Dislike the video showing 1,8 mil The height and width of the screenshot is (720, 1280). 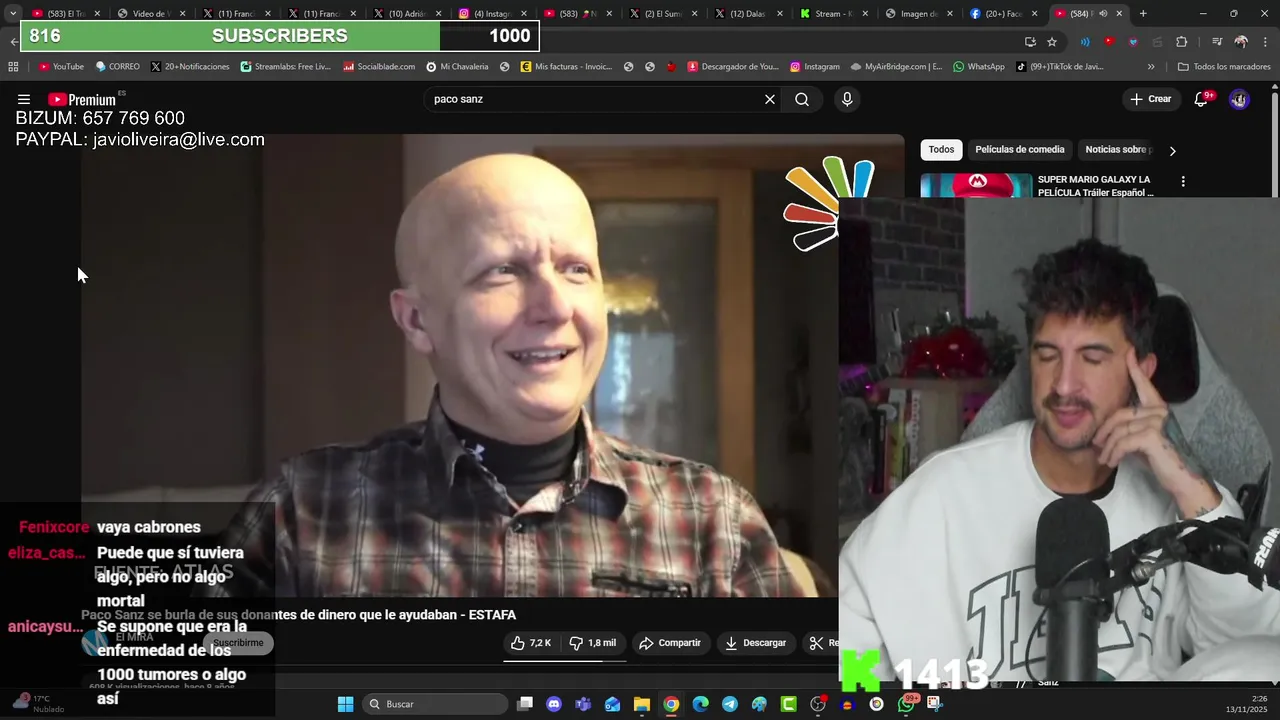pyautogui.click(x=594, y=643)
